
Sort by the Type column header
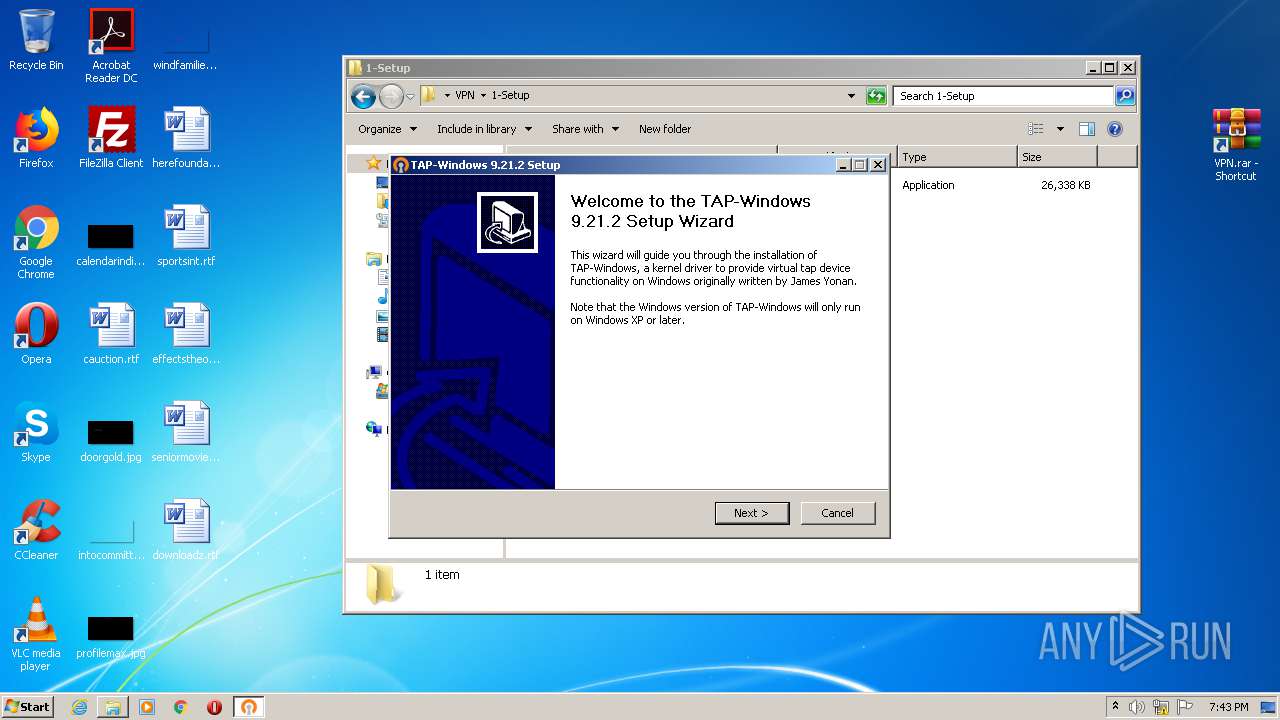pos(957,157)
